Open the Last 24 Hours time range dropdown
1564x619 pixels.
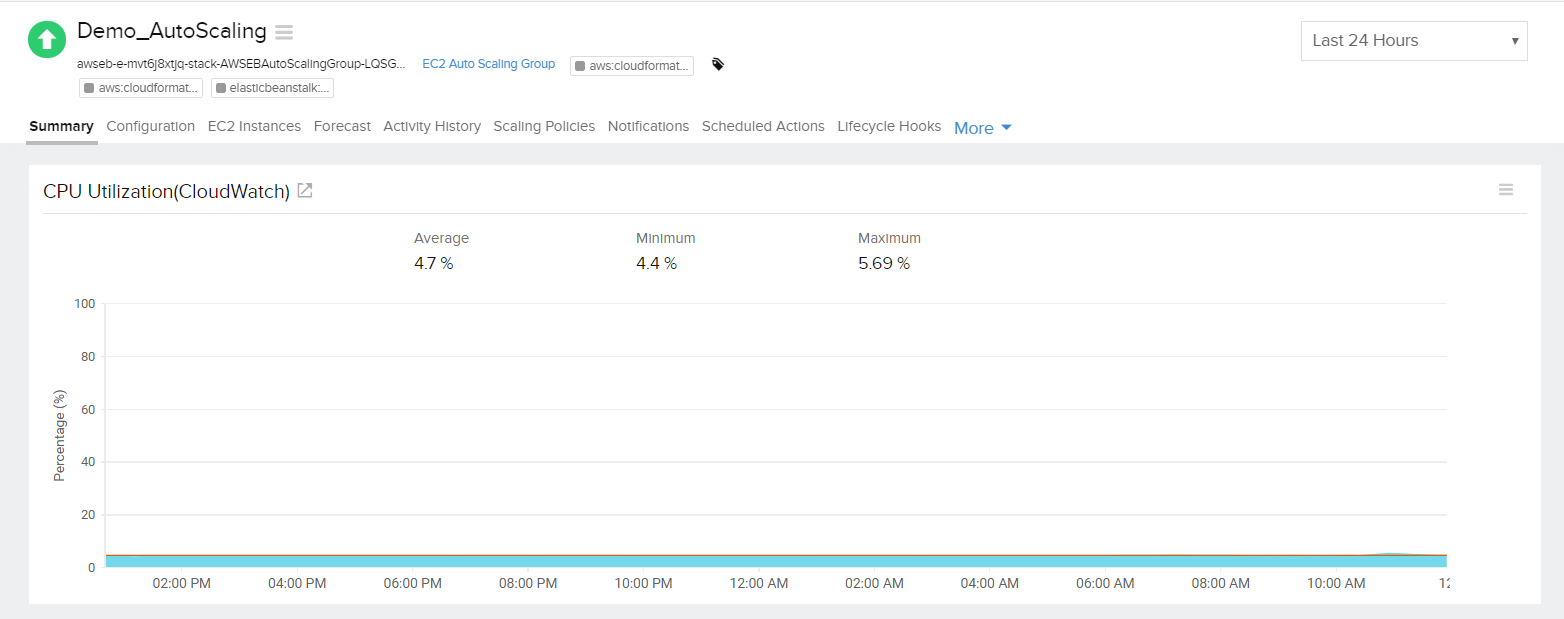(1413, 40)
